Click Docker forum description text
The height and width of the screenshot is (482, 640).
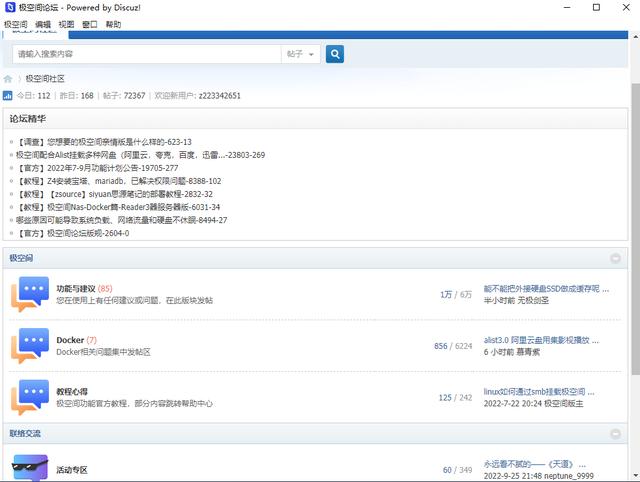click(x=103, y=352)
